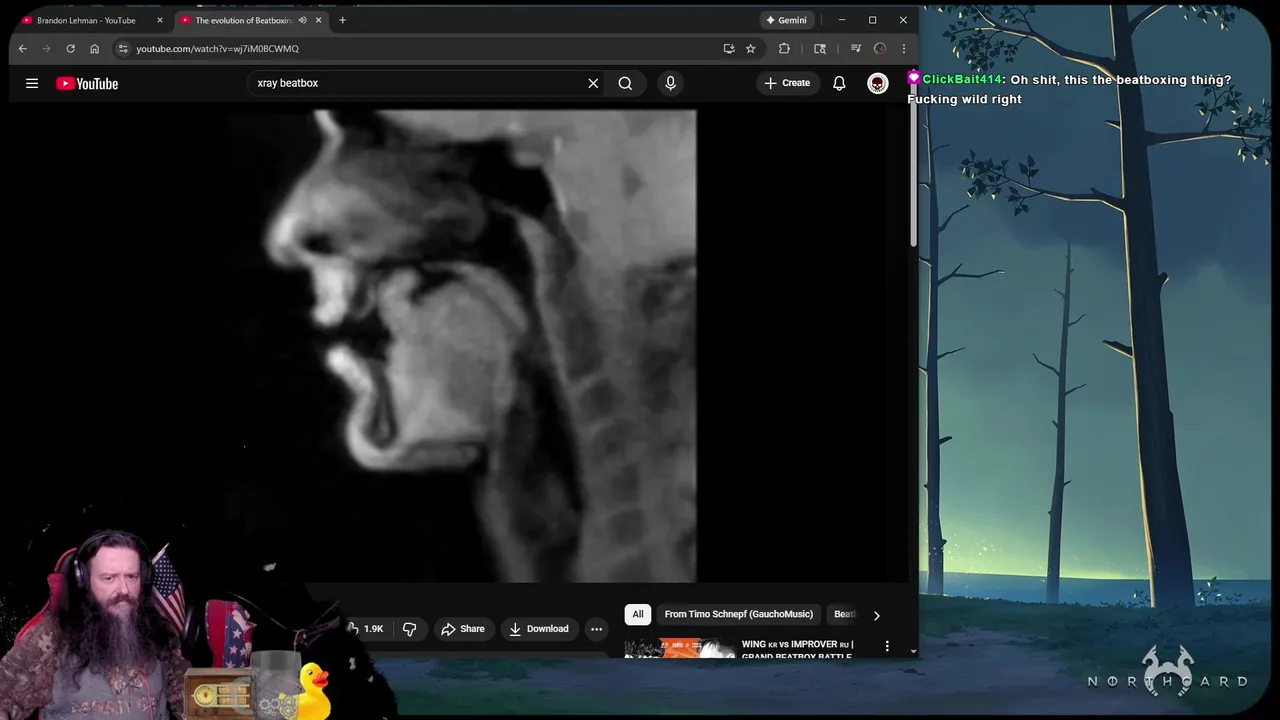Click the browser Forward arrow

coord(46,48)
